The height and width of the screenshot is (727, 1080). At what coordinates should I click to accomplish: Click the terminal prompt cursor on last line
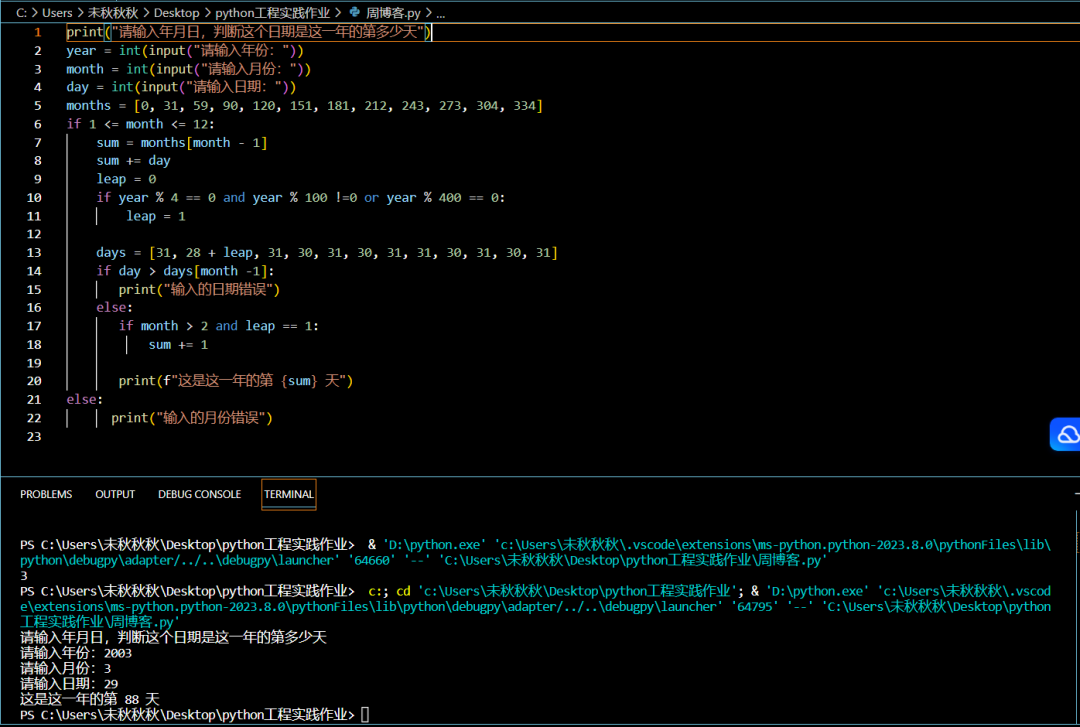365,715
